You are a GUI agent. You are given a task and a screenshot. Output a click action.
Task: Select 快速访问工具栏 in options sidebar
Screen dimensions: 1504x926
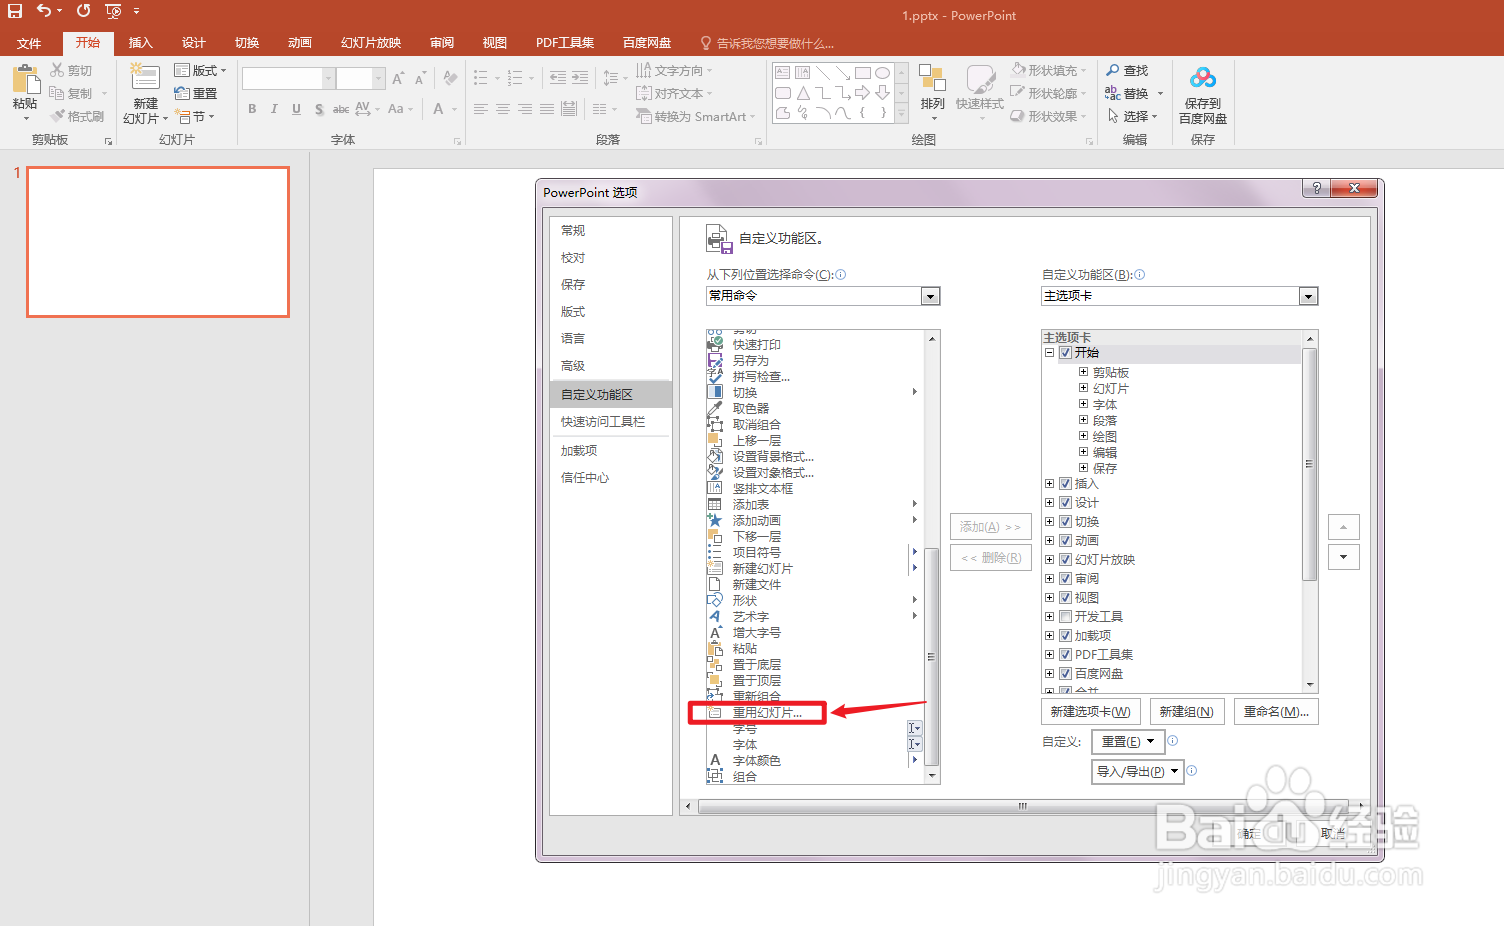610,422
